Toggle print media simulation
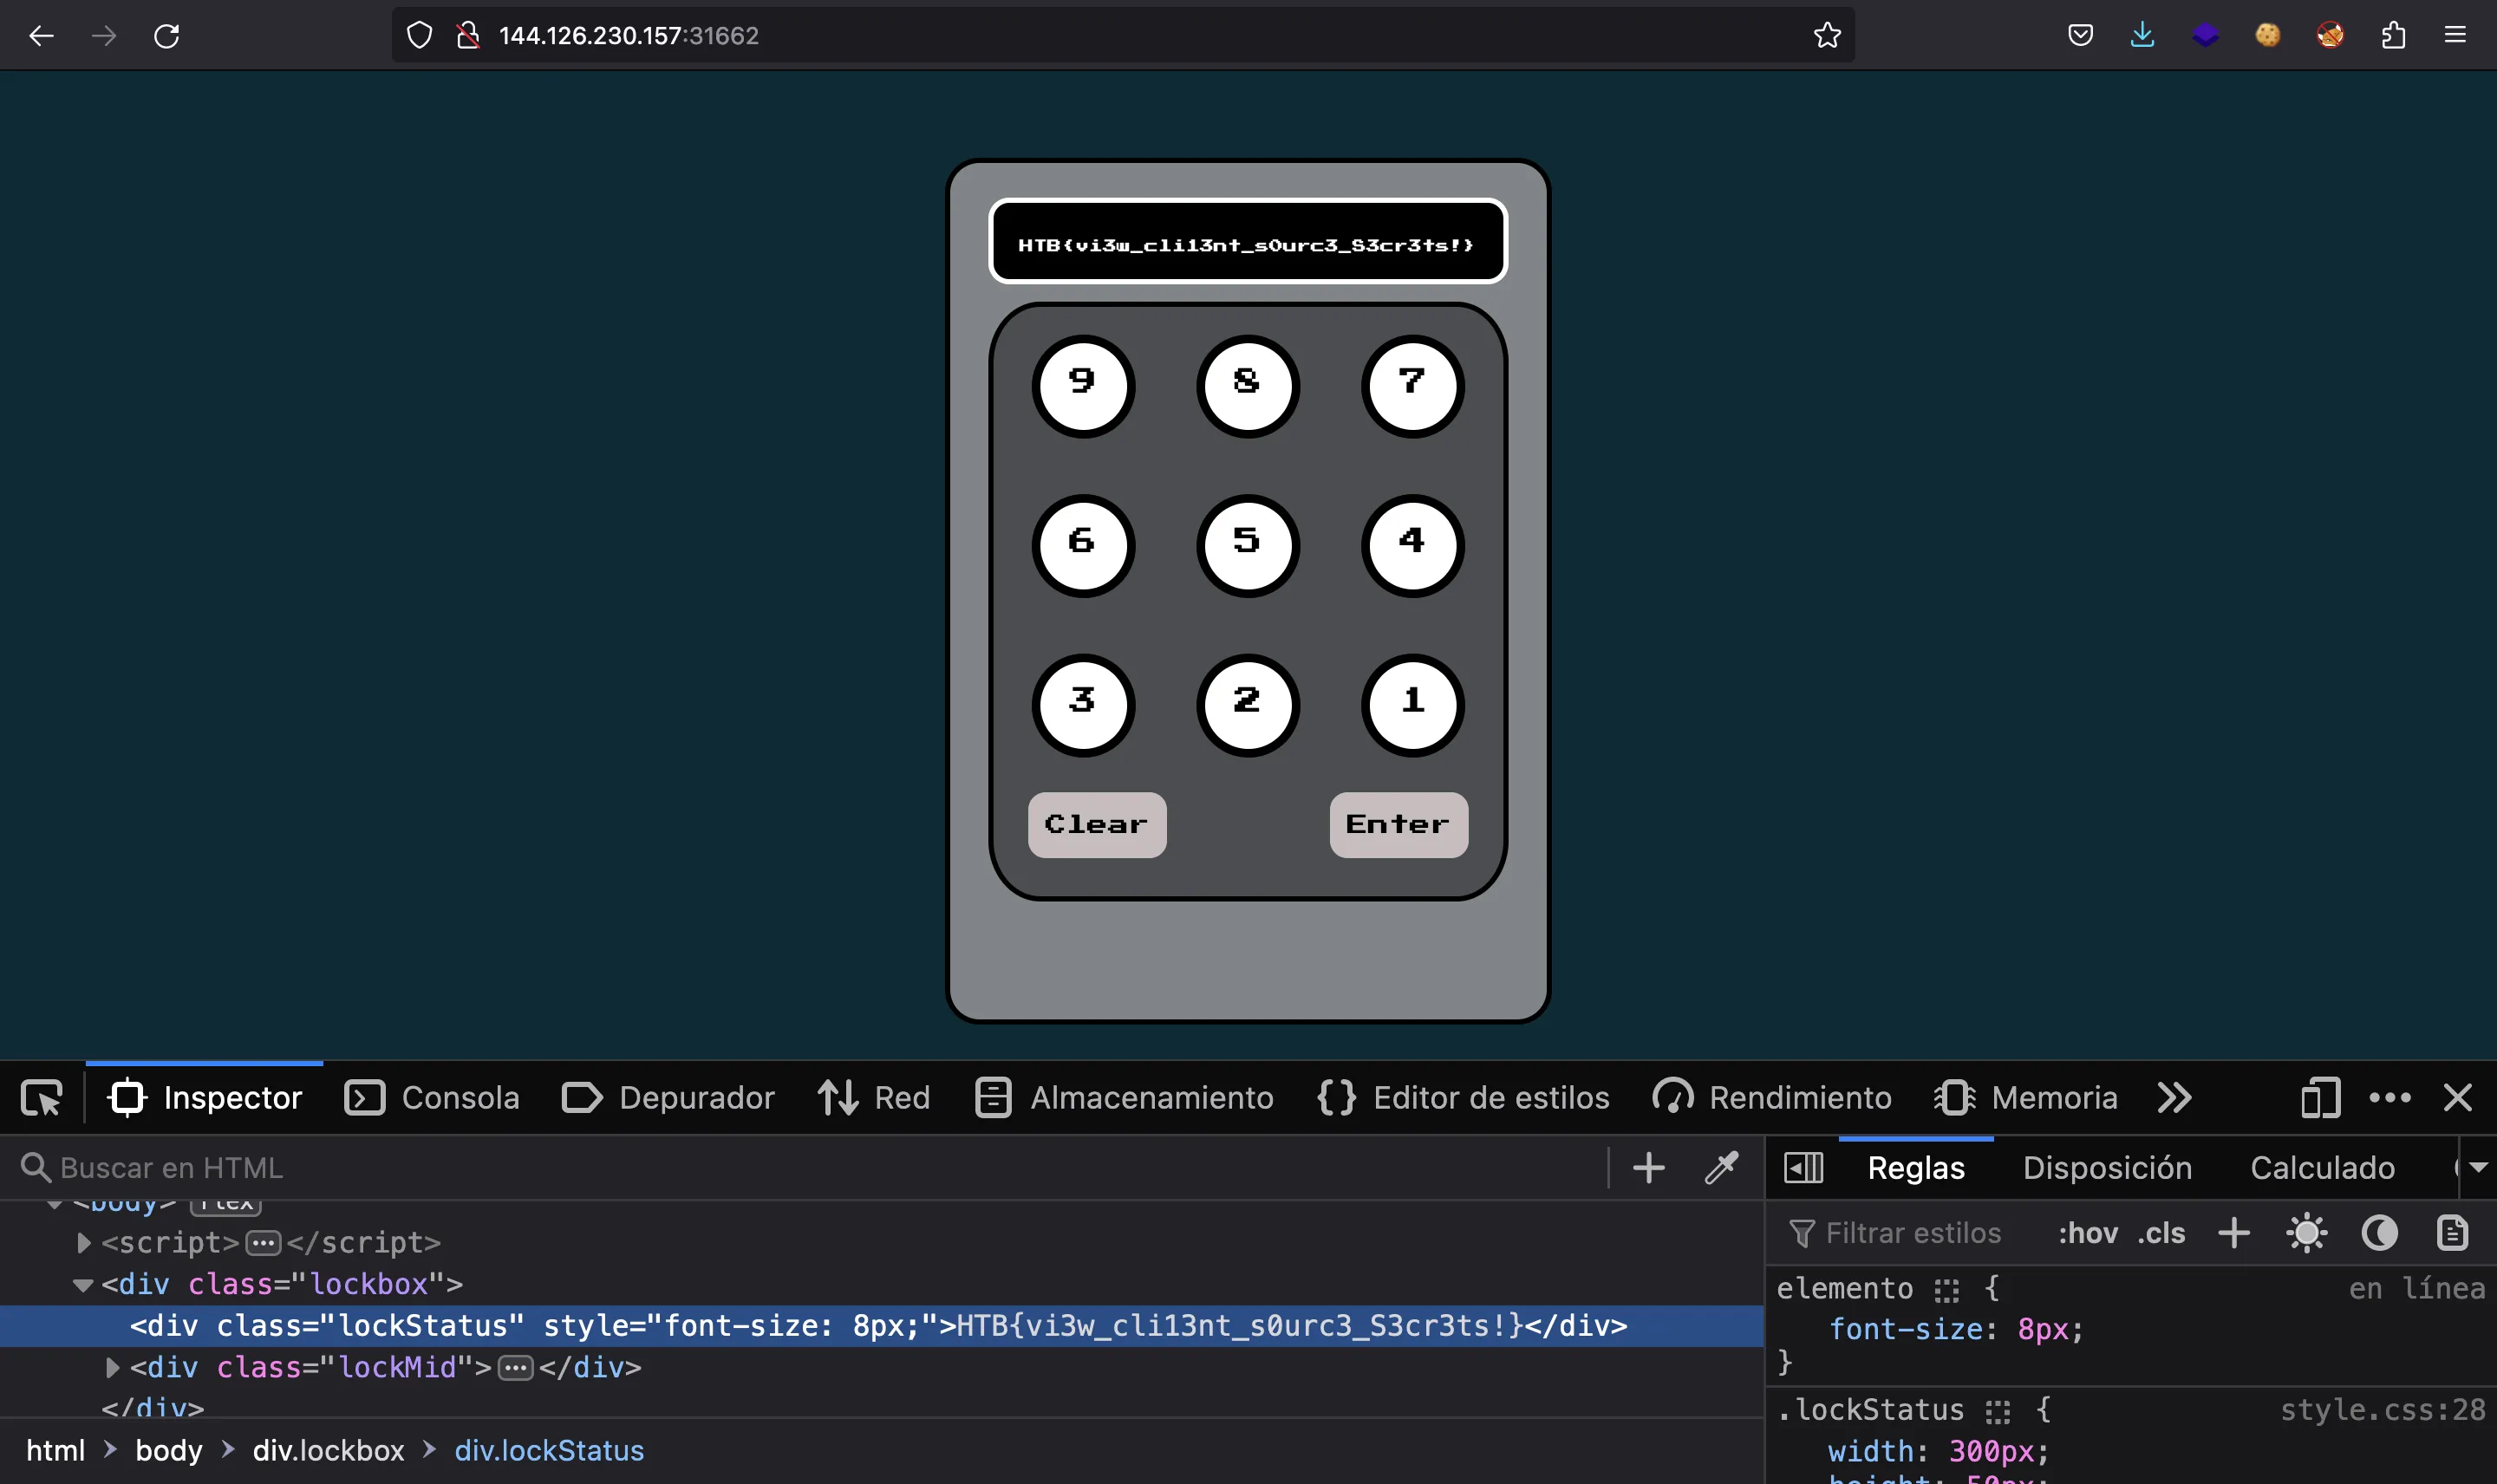 pos(2452,1233)
